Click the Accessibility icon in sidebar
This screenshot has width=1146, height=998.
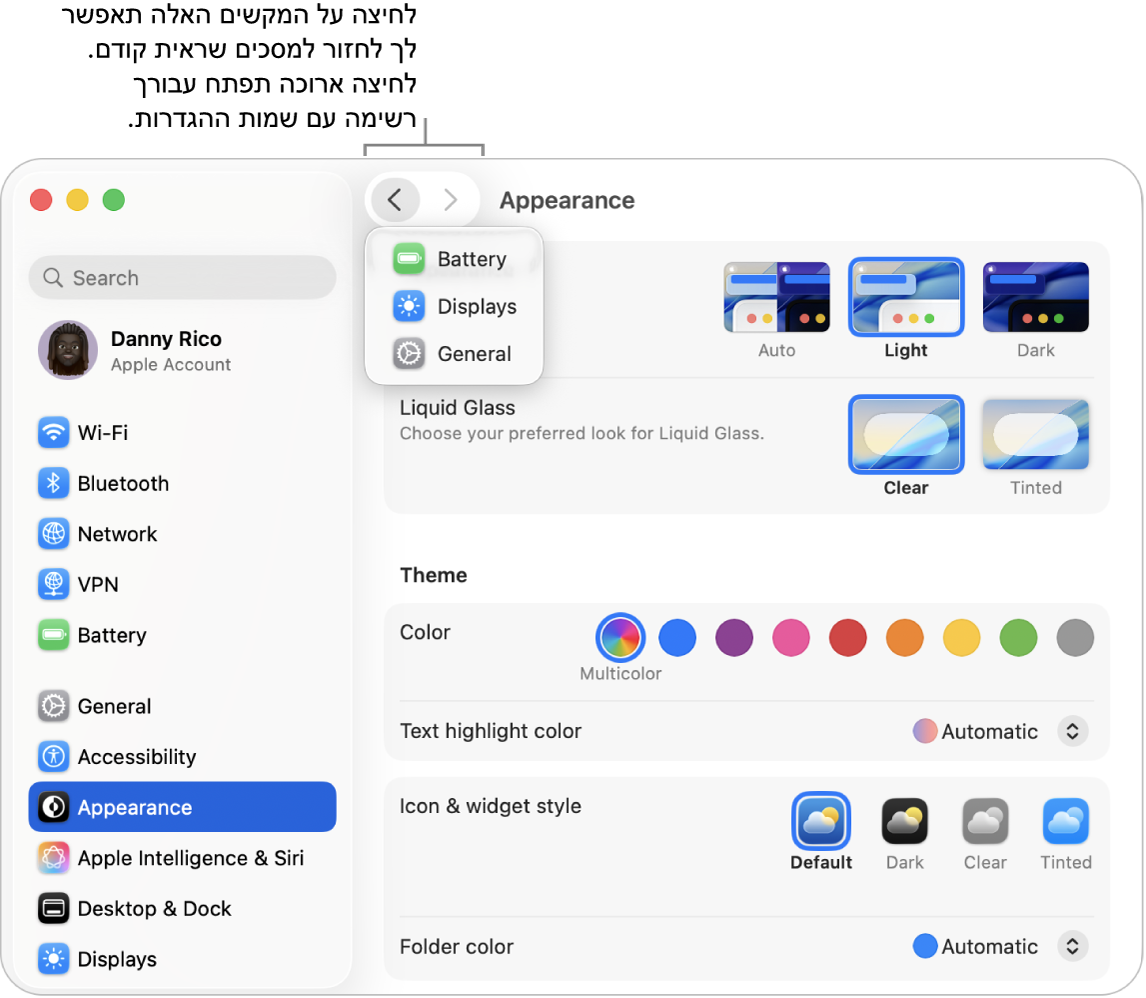click(x=53, y=756)
